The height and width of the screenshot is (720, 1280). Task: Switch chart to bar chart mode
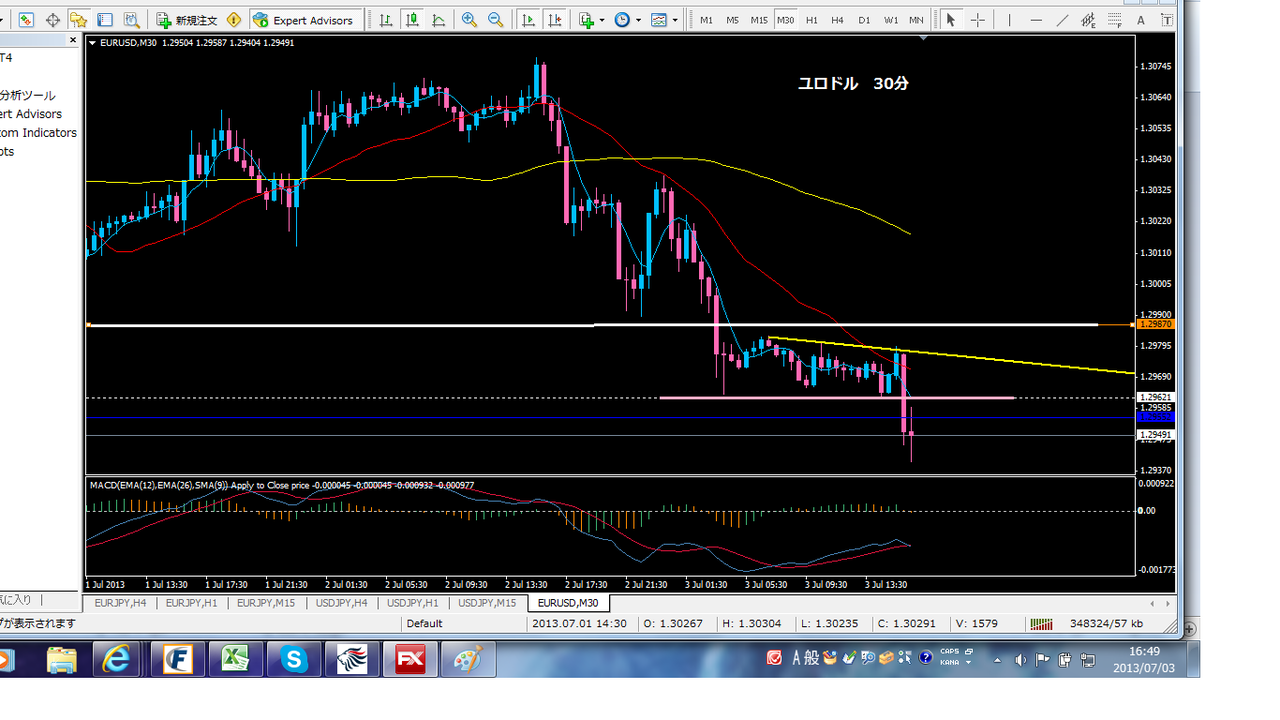click(x=386, y=20)
